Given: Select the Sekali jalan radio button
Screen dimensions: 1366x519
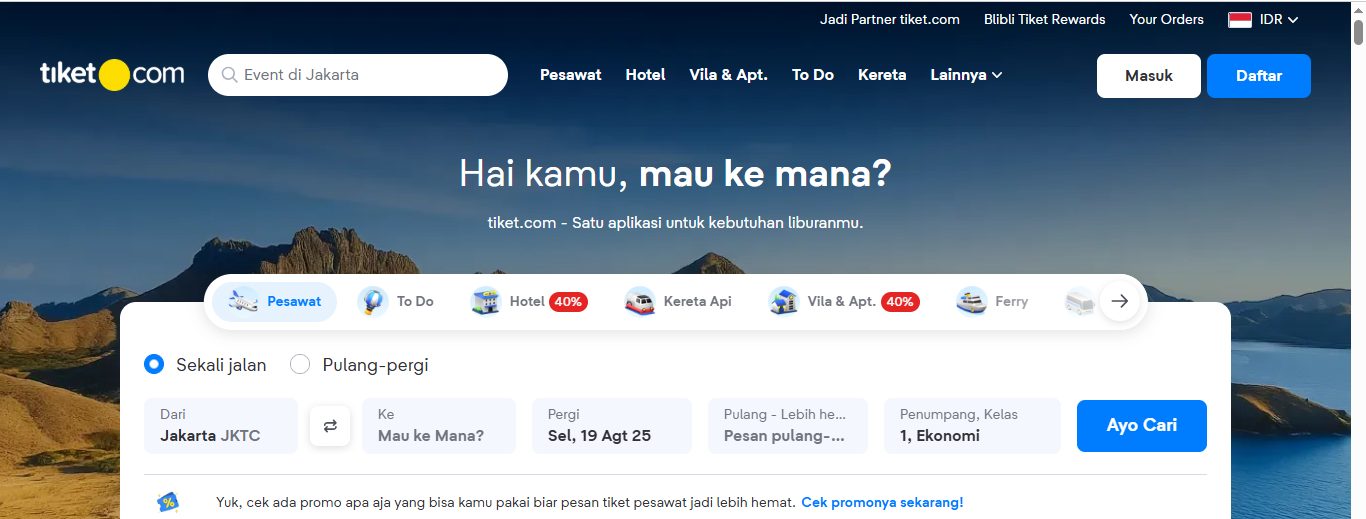Looking at the screenshot, I should click(154, 364).
